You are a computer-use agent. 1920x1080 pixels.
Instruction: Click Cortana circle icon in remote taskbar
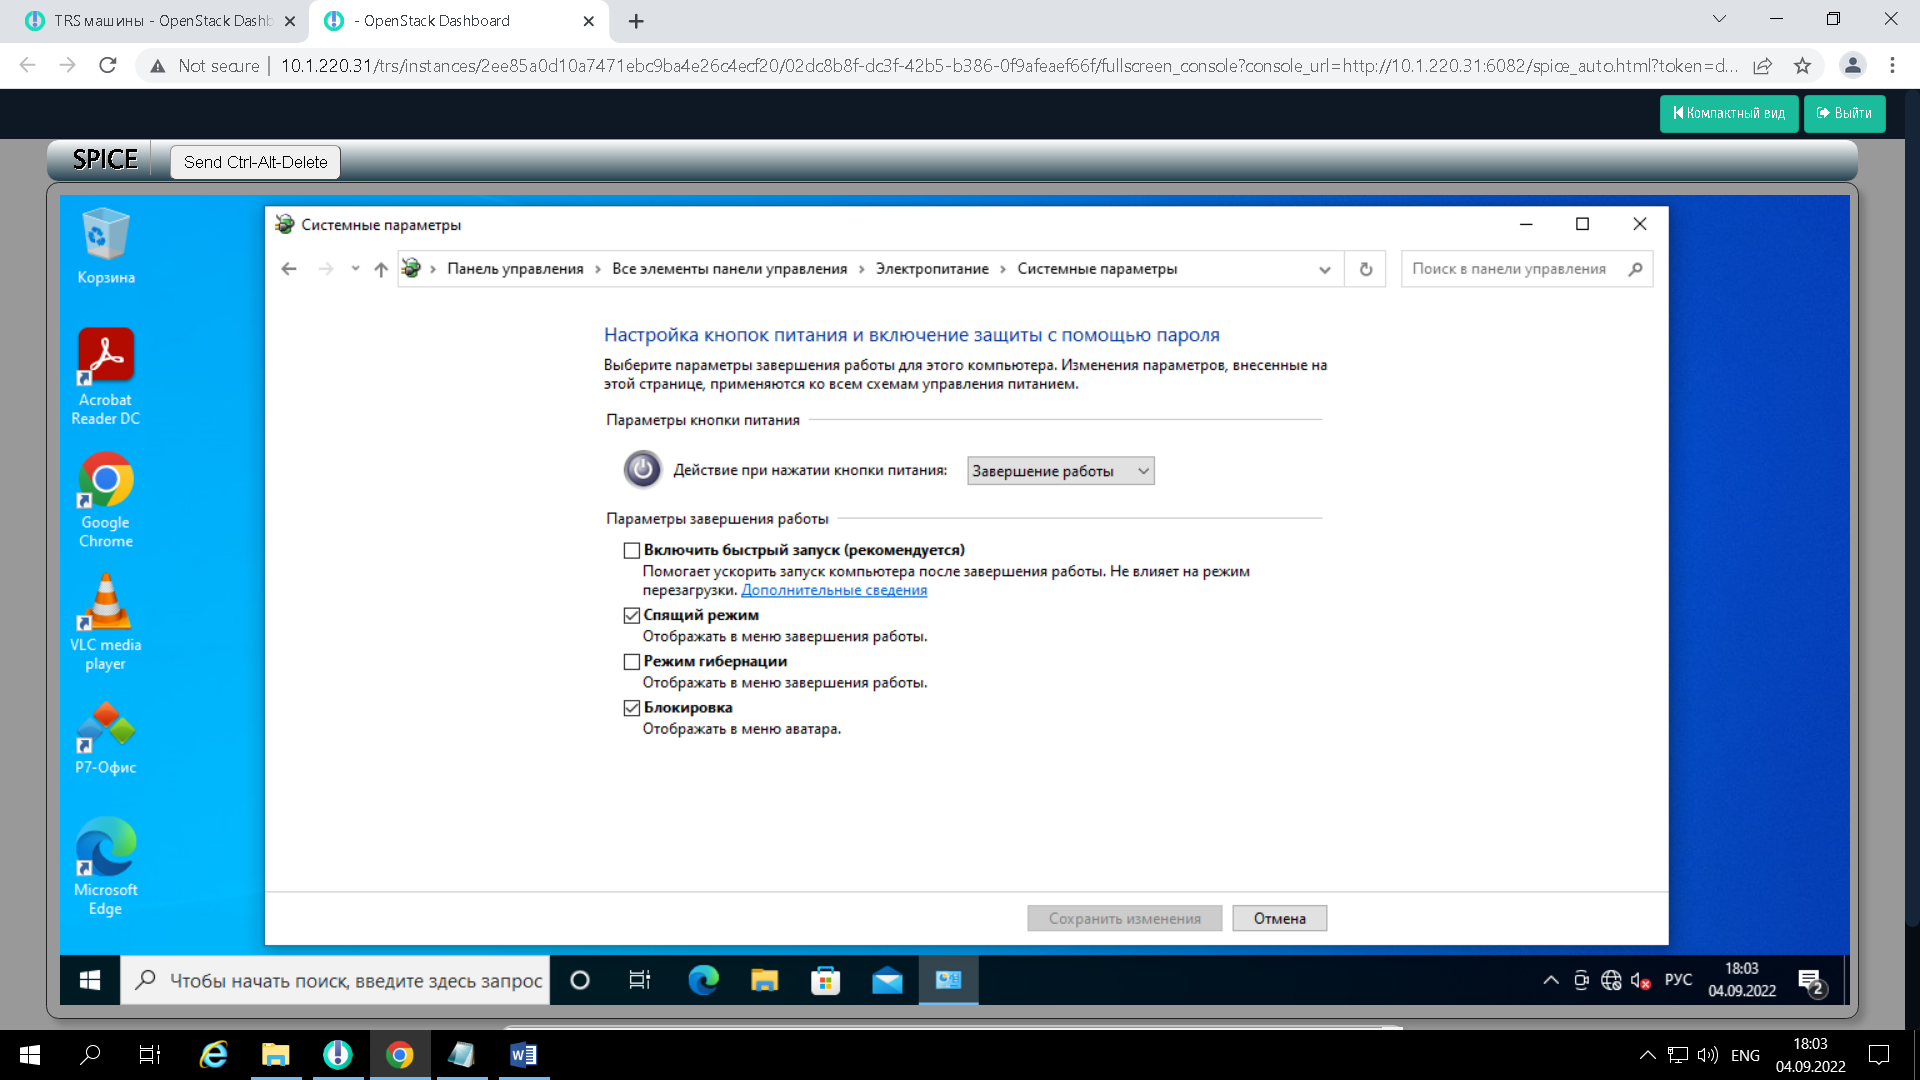580,981
